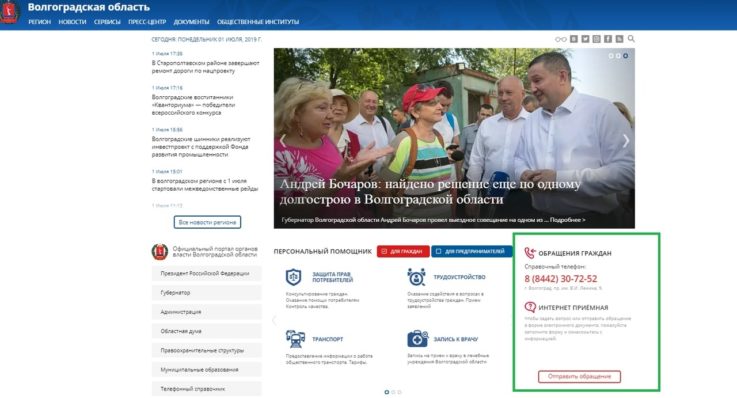Open the Администрация sidebar link

[x=206, y=312]
